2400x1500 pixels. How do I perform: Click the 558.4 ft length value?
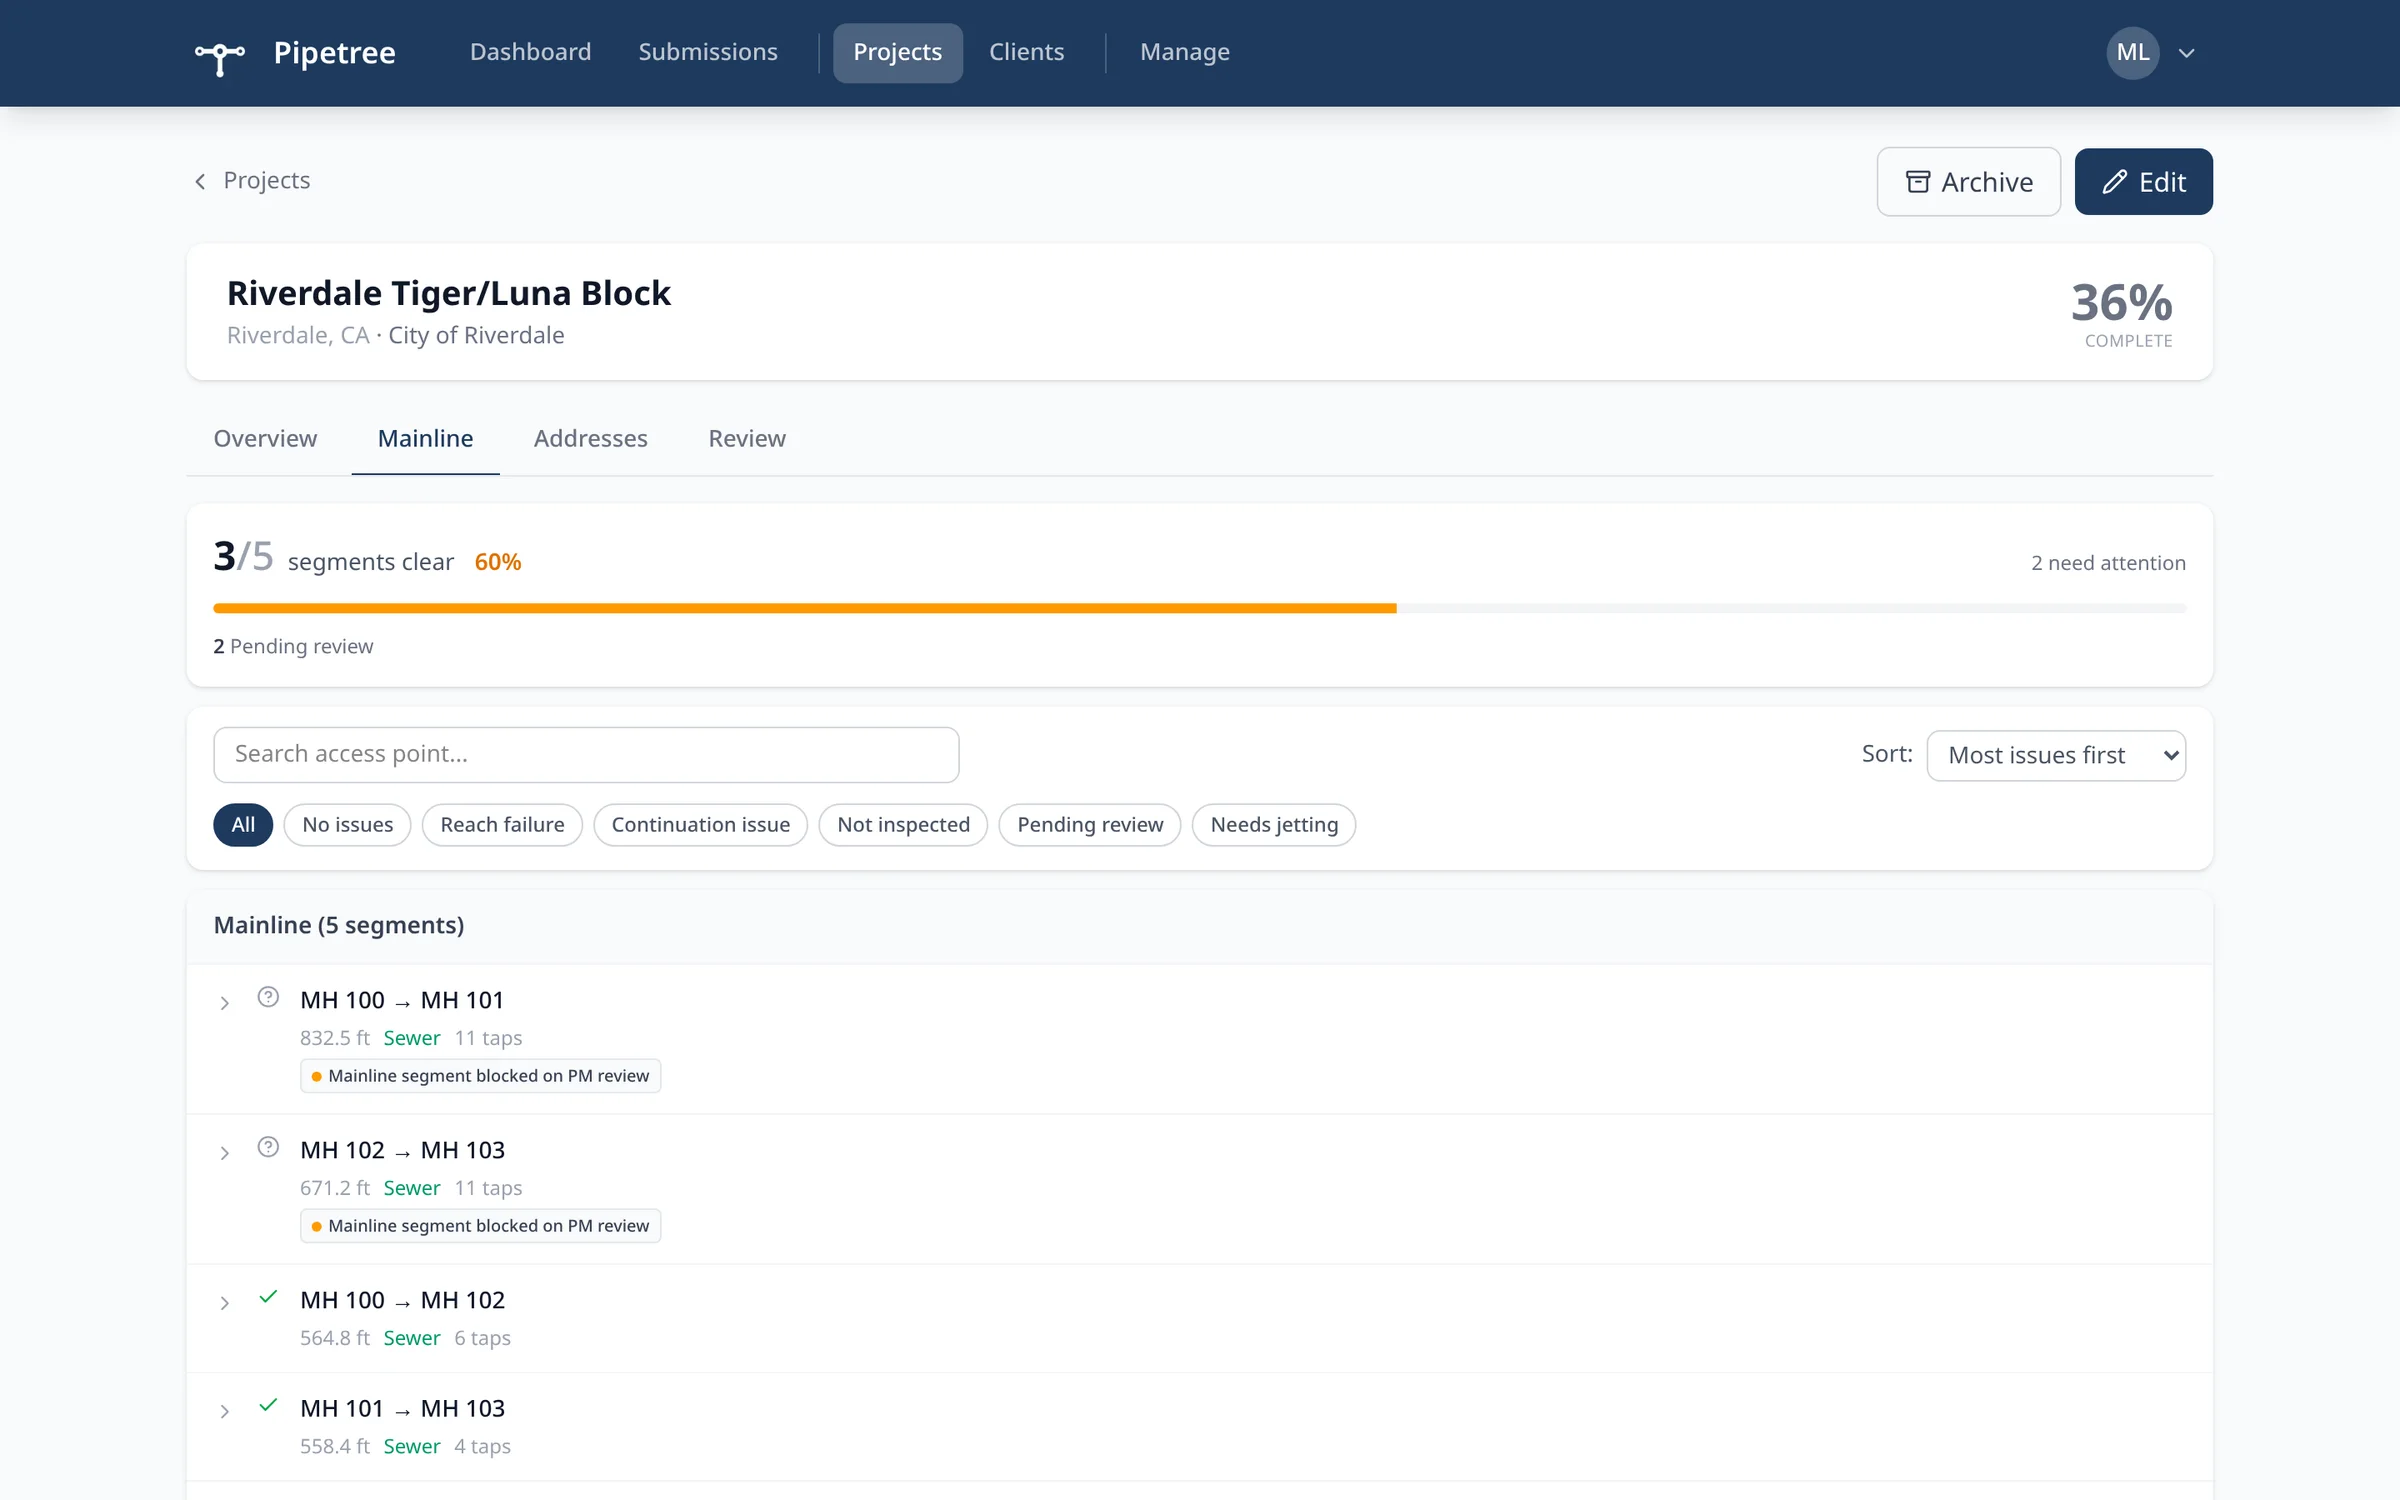(x=335, y=1446)
